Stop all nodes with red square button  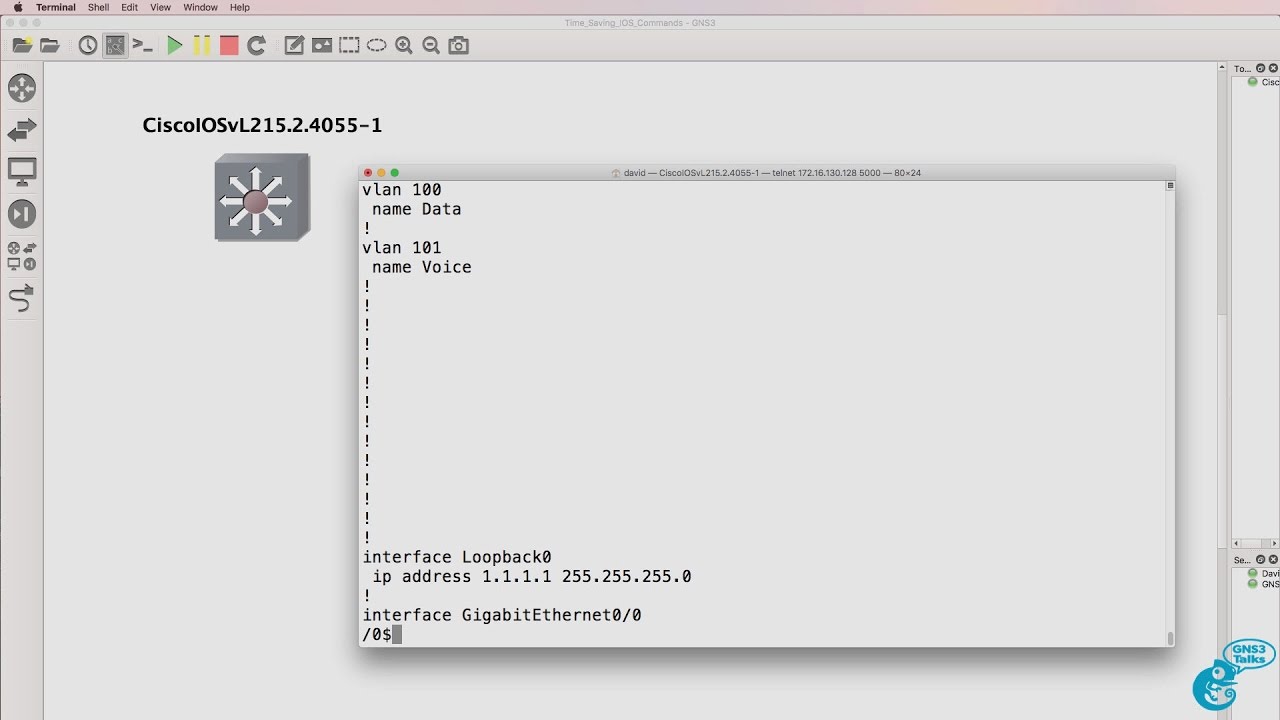point(229,45)
